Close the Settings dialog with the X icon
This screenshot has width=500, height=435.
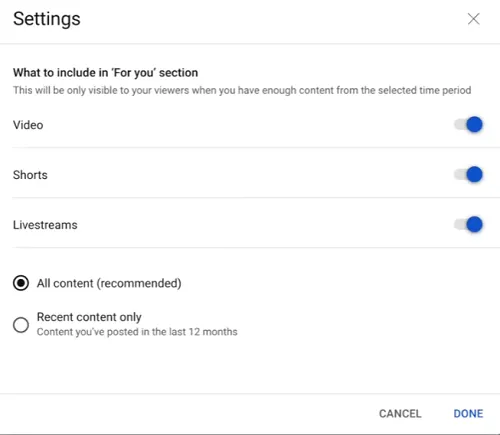(x=473, y=19)
